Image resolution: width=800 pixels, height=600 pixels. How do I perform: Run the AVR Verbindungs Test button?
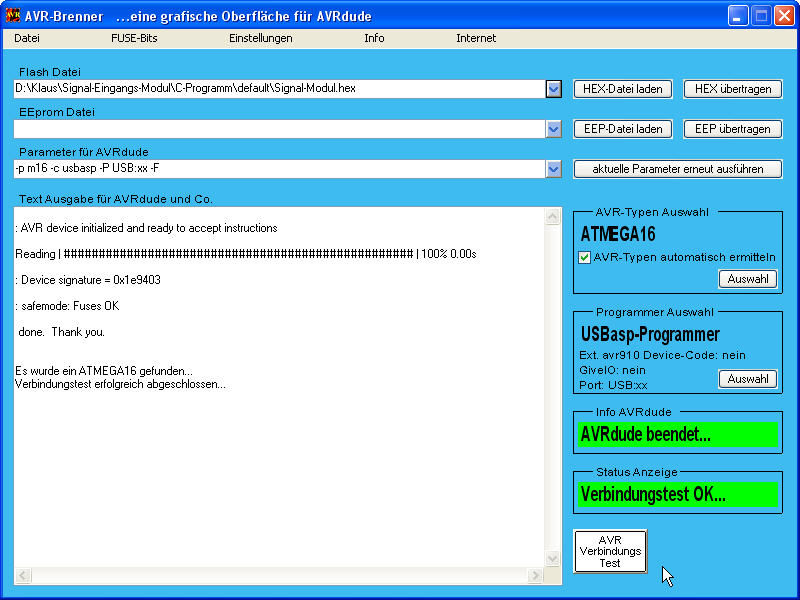pos(610,552)
